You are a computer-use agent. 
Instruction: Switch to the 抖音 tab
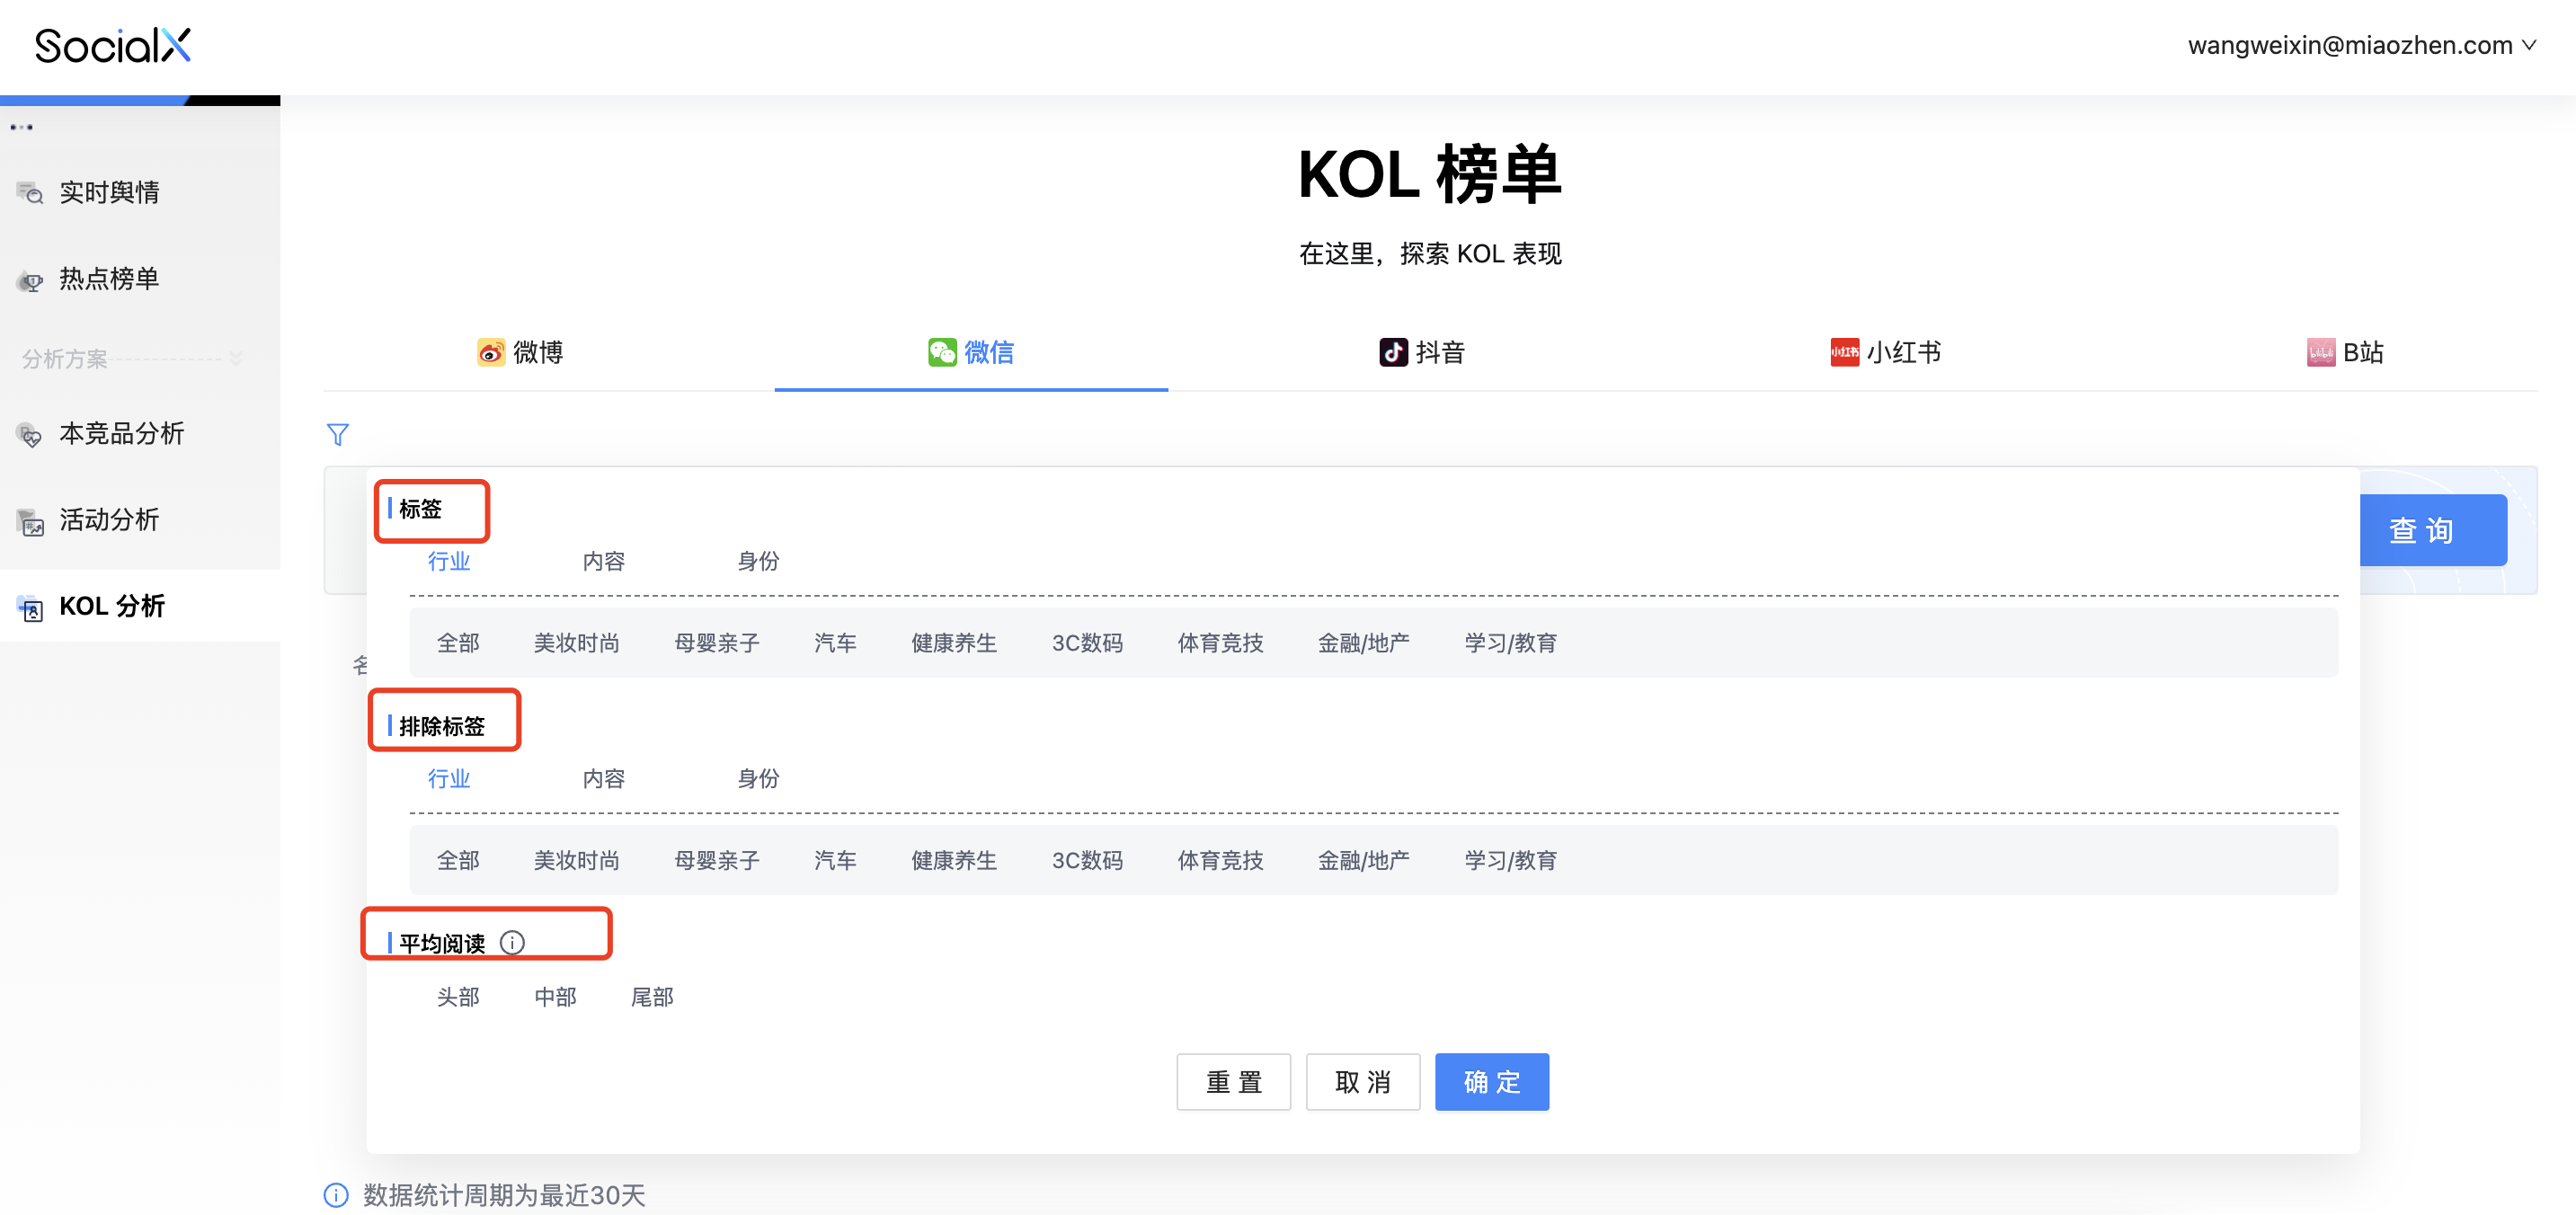tap(1422, 352)
